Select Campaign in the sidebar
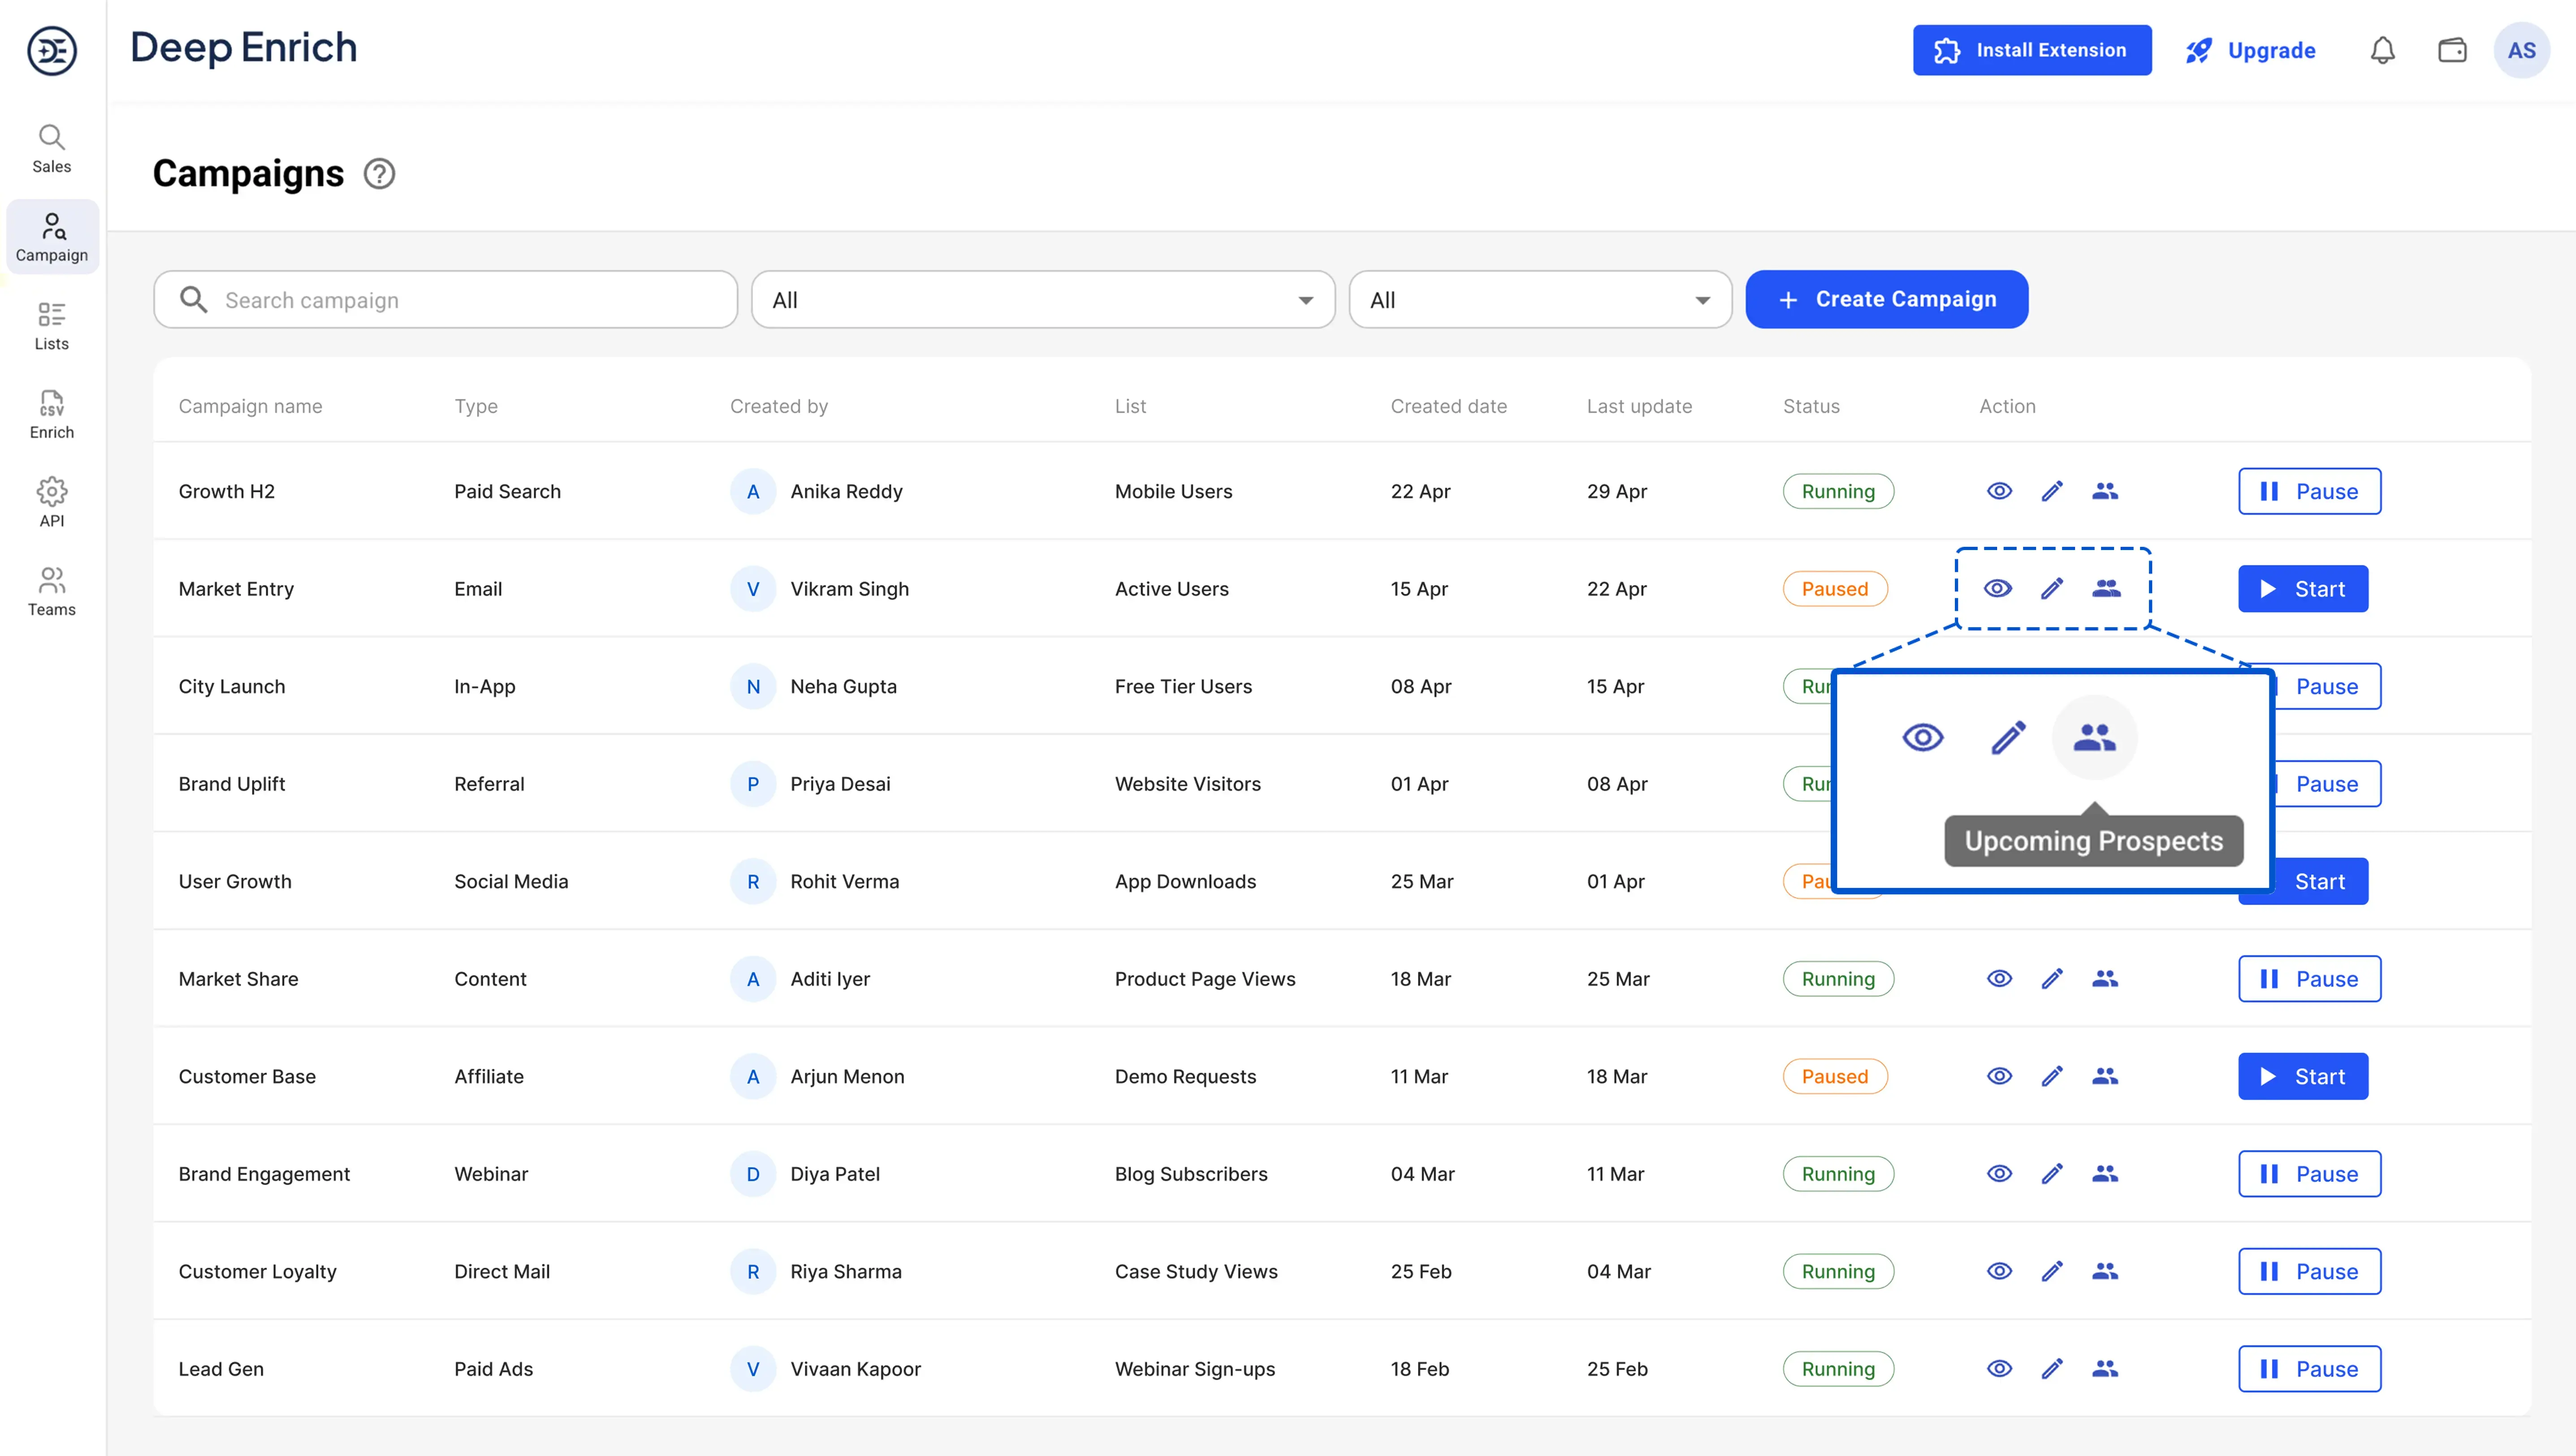The width and height of the screenshot is (2576, 1456). click(52, 237)
